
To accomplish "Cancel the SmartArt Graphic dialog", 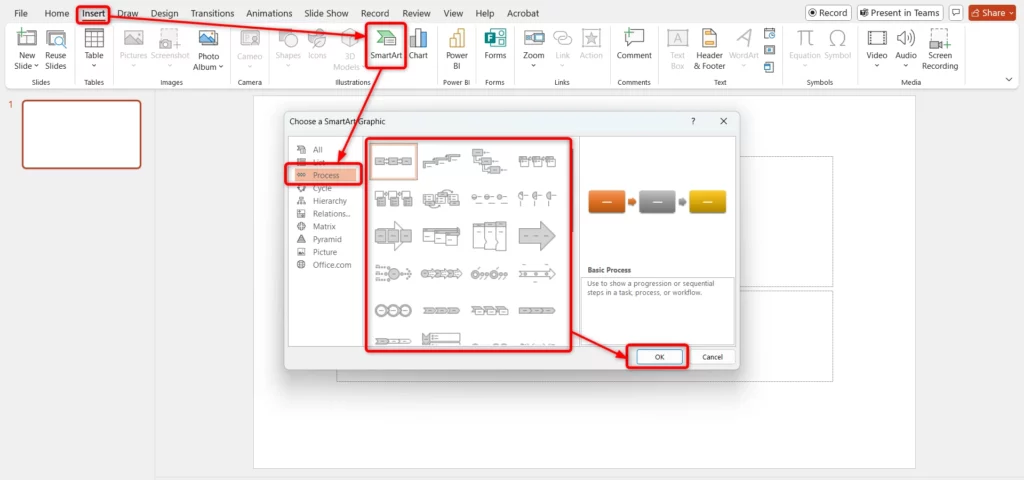I will 712,357.
